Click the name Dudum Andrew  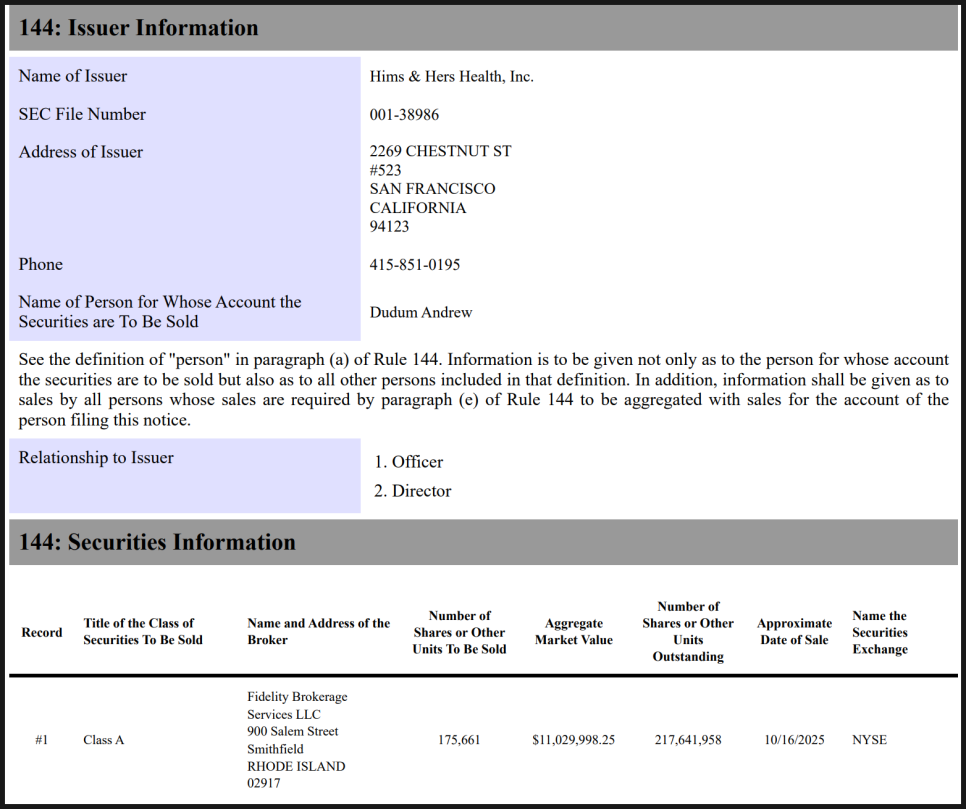(x=420, y=312)
